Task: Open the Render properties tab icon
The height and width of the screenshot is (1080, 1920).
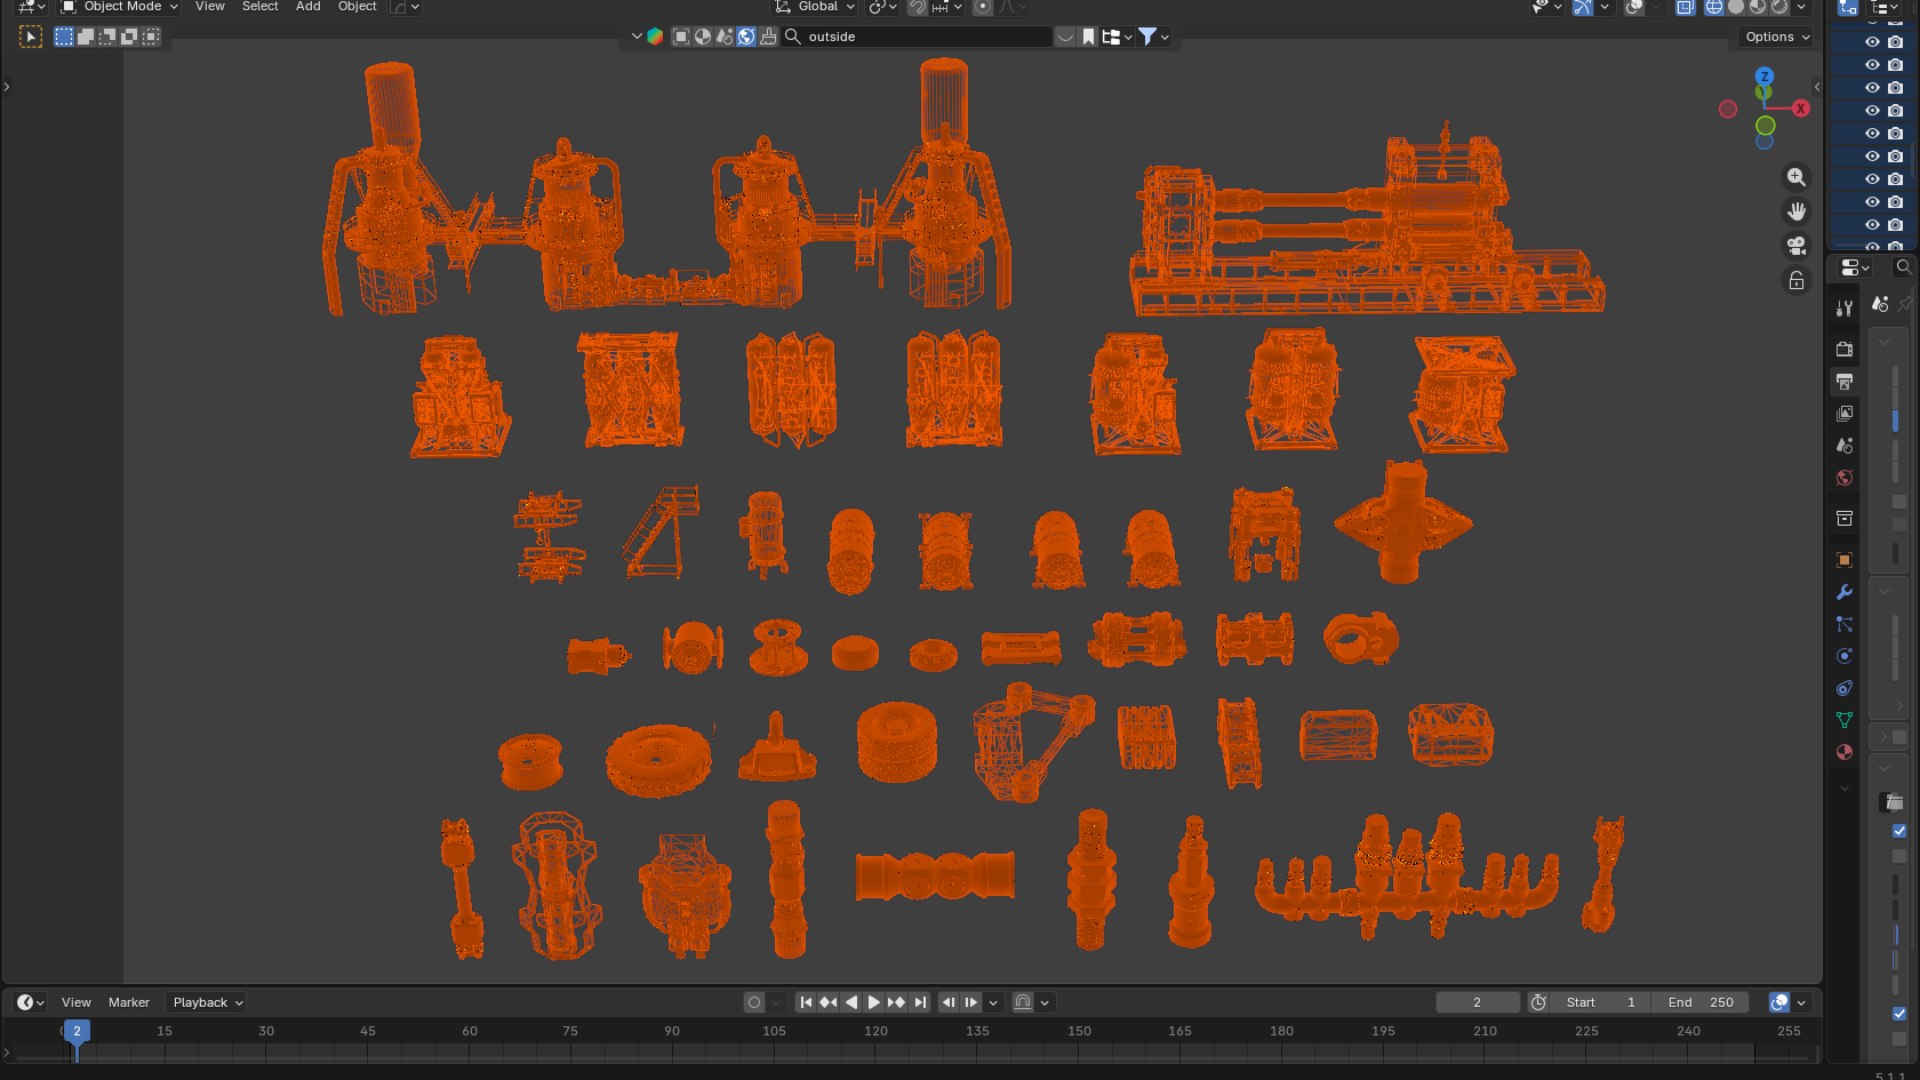Action: coord(1844,349)
